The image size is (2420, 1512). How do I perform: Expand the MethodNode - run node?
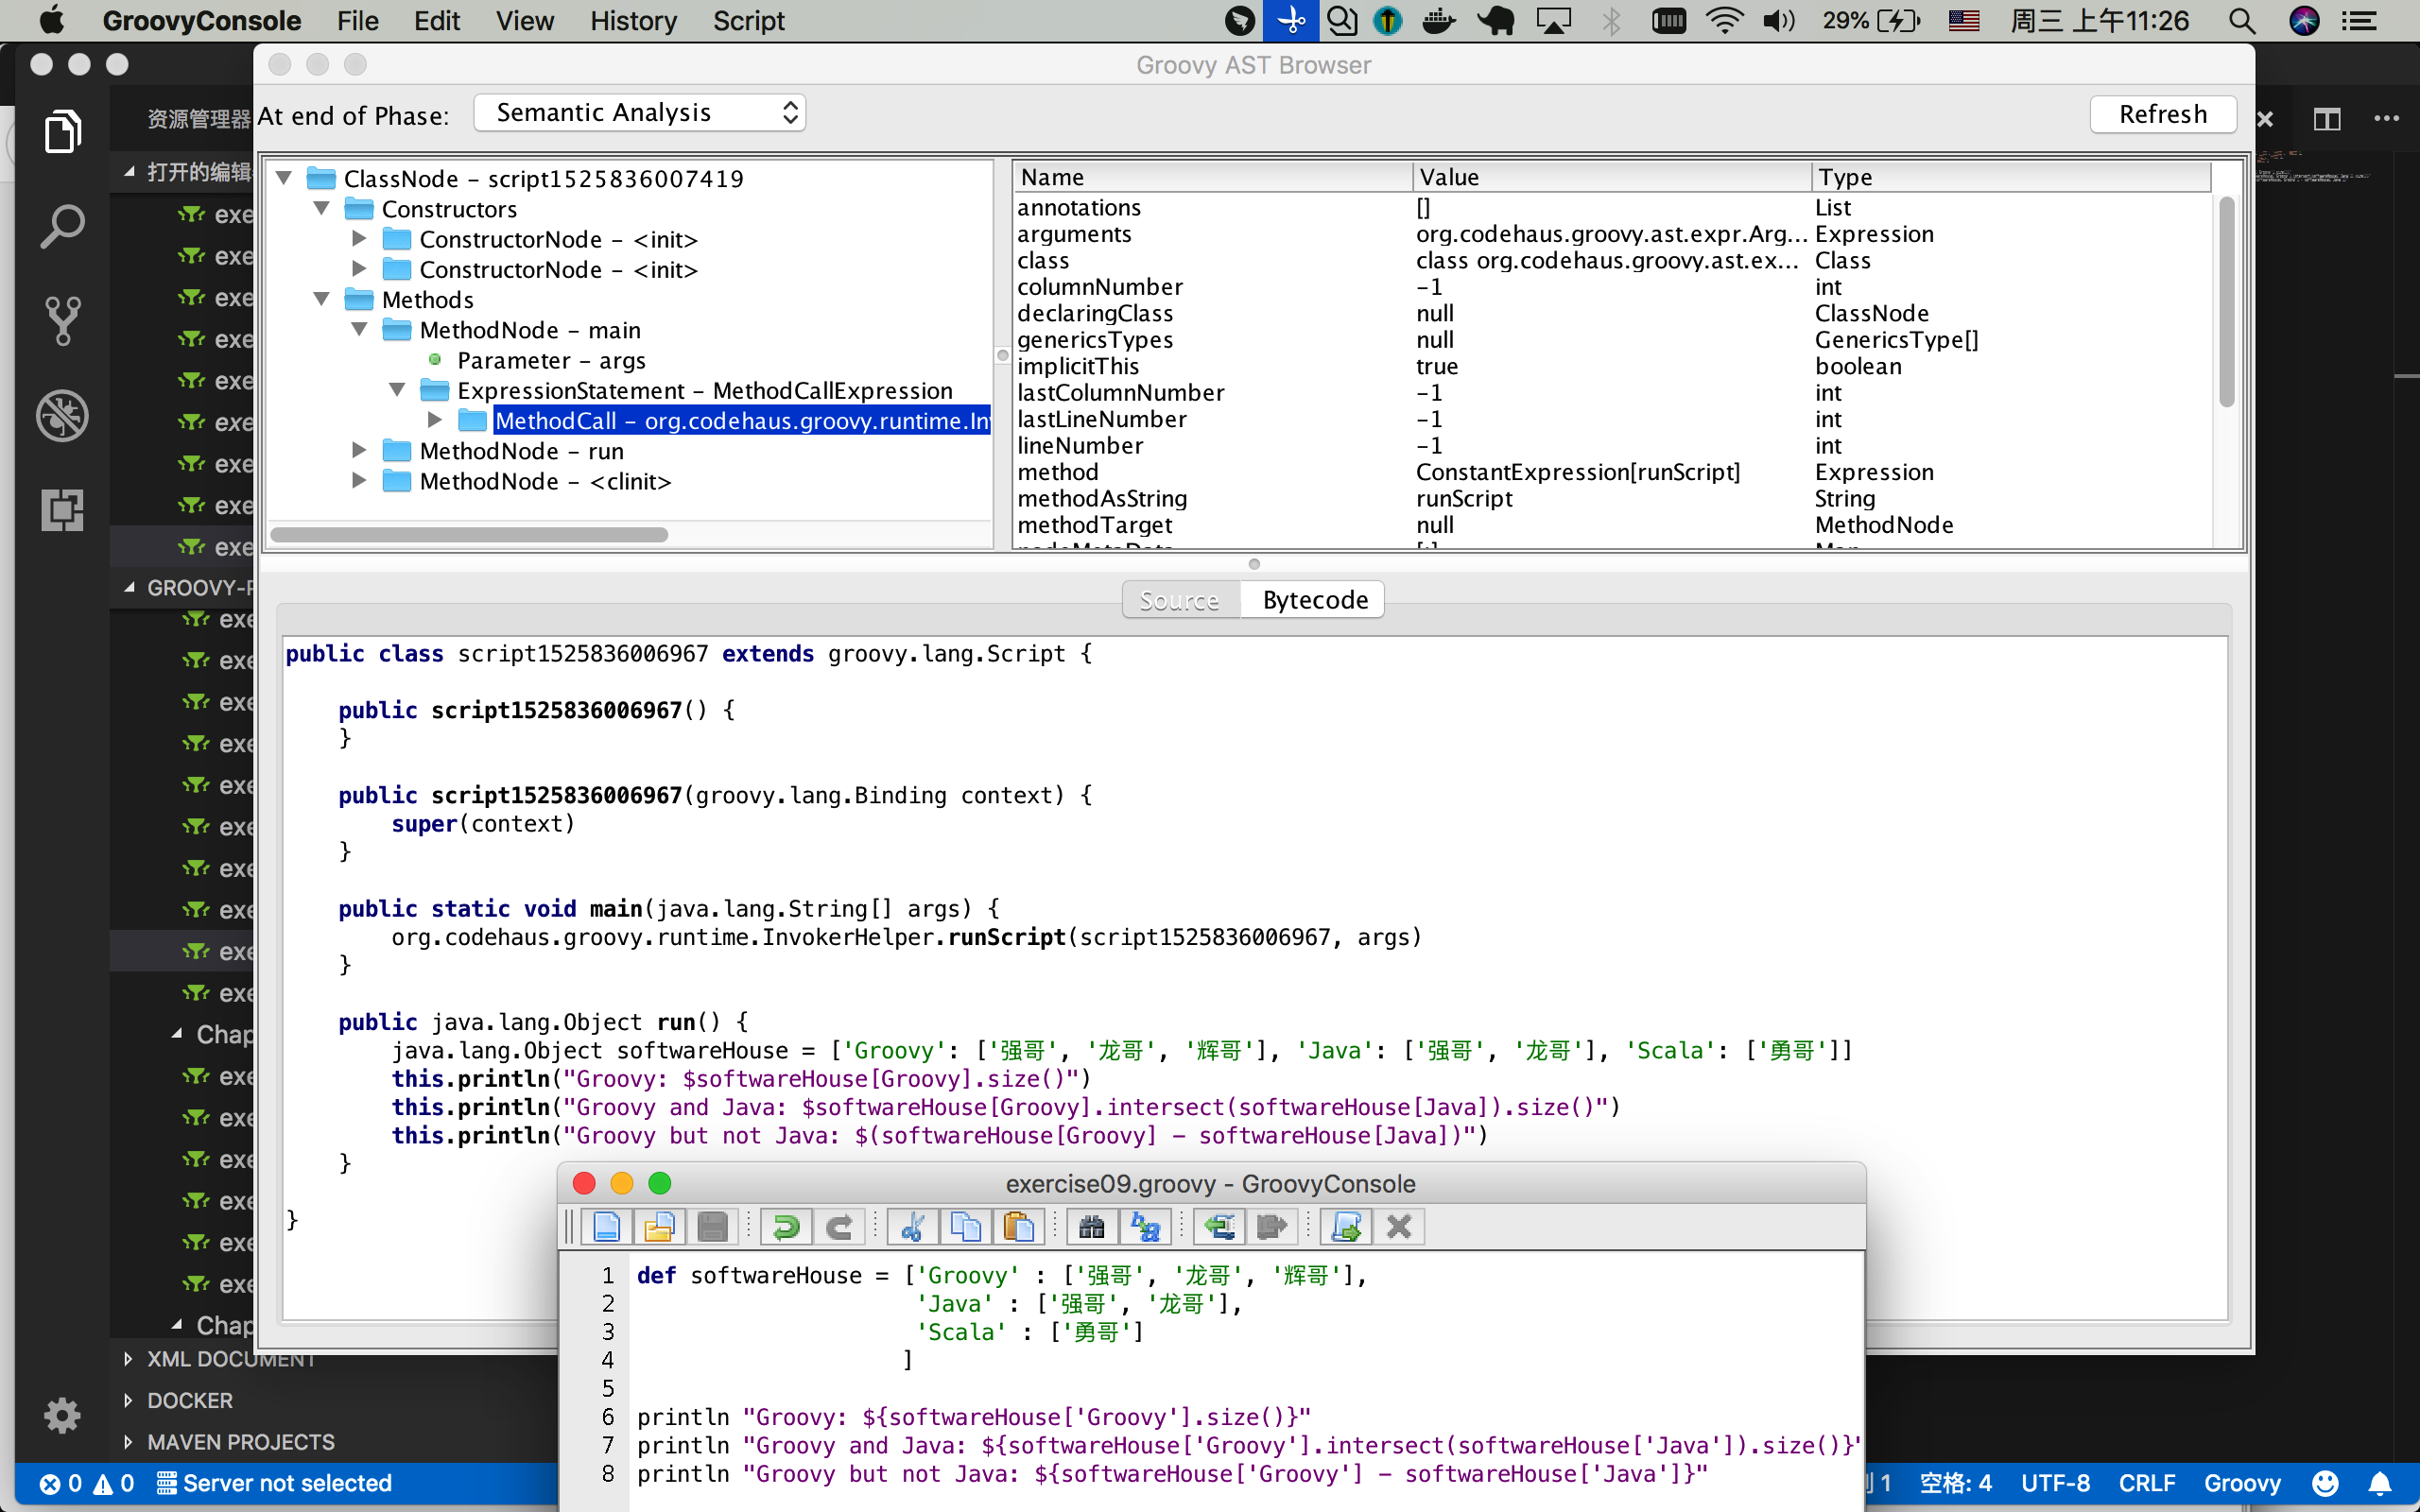coord(359,451)
